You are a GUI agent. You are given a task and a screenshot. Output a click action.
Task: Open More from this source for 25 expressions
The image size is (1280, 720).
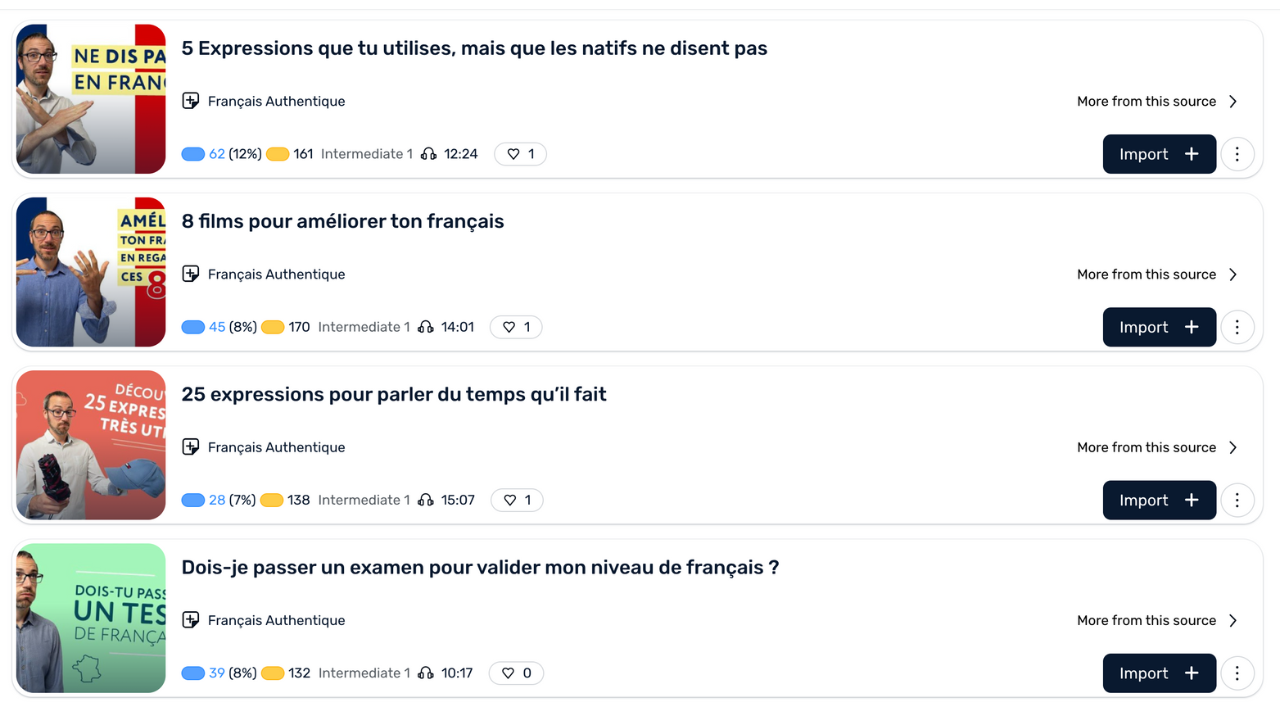1156,447
